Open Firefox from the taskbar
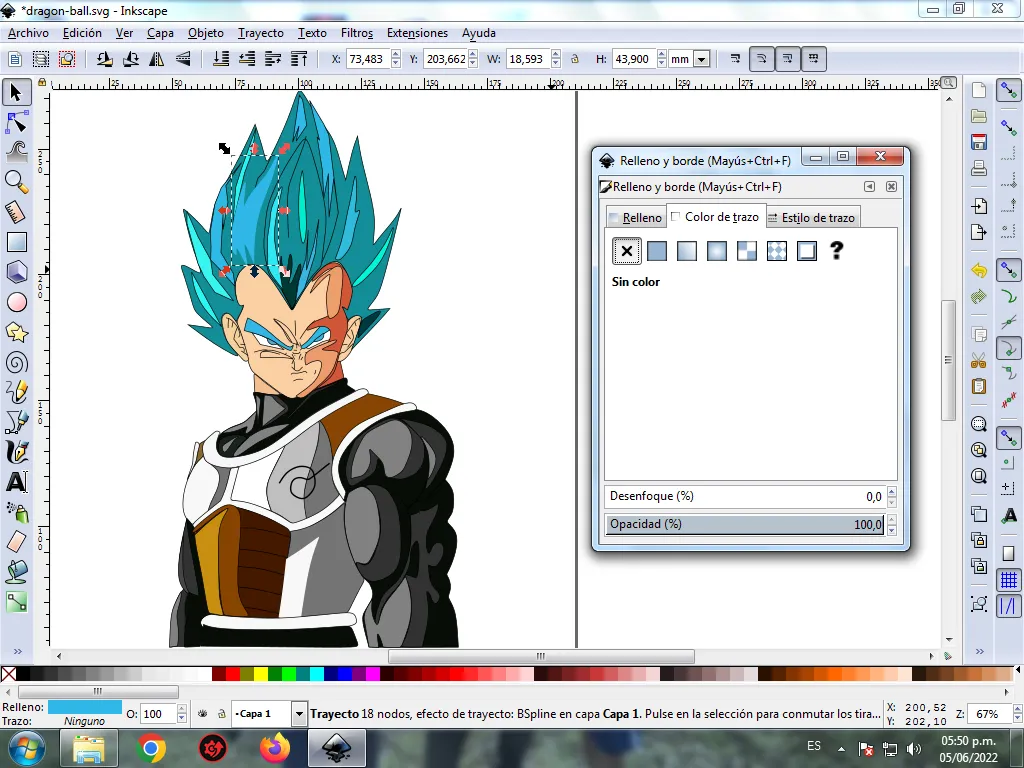The height and width of the screenshot is (768, 1024). [275, 748]
